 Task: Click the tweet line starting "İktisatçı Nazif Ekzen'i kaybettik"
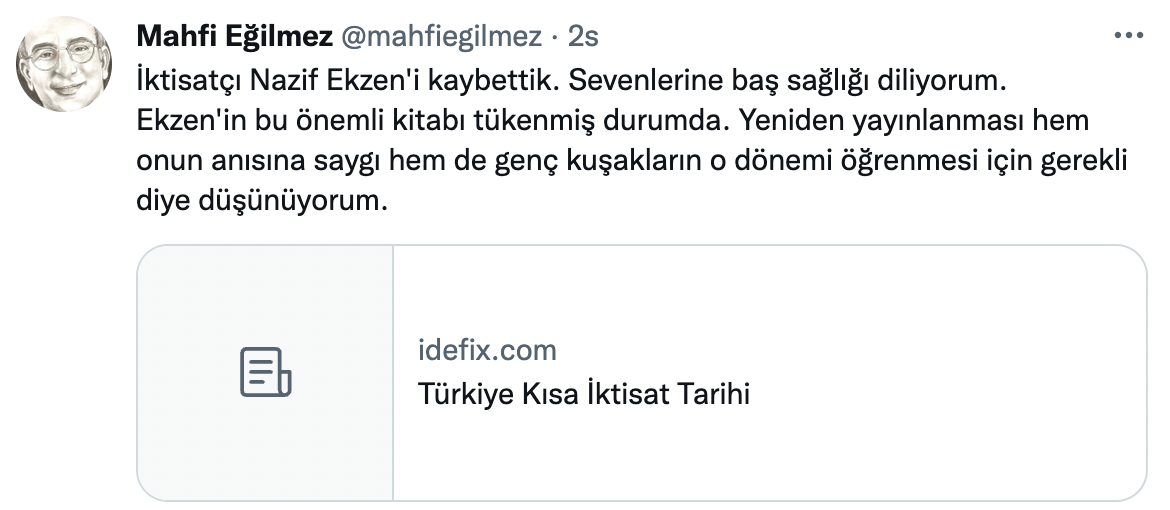(x=350, y=78)
